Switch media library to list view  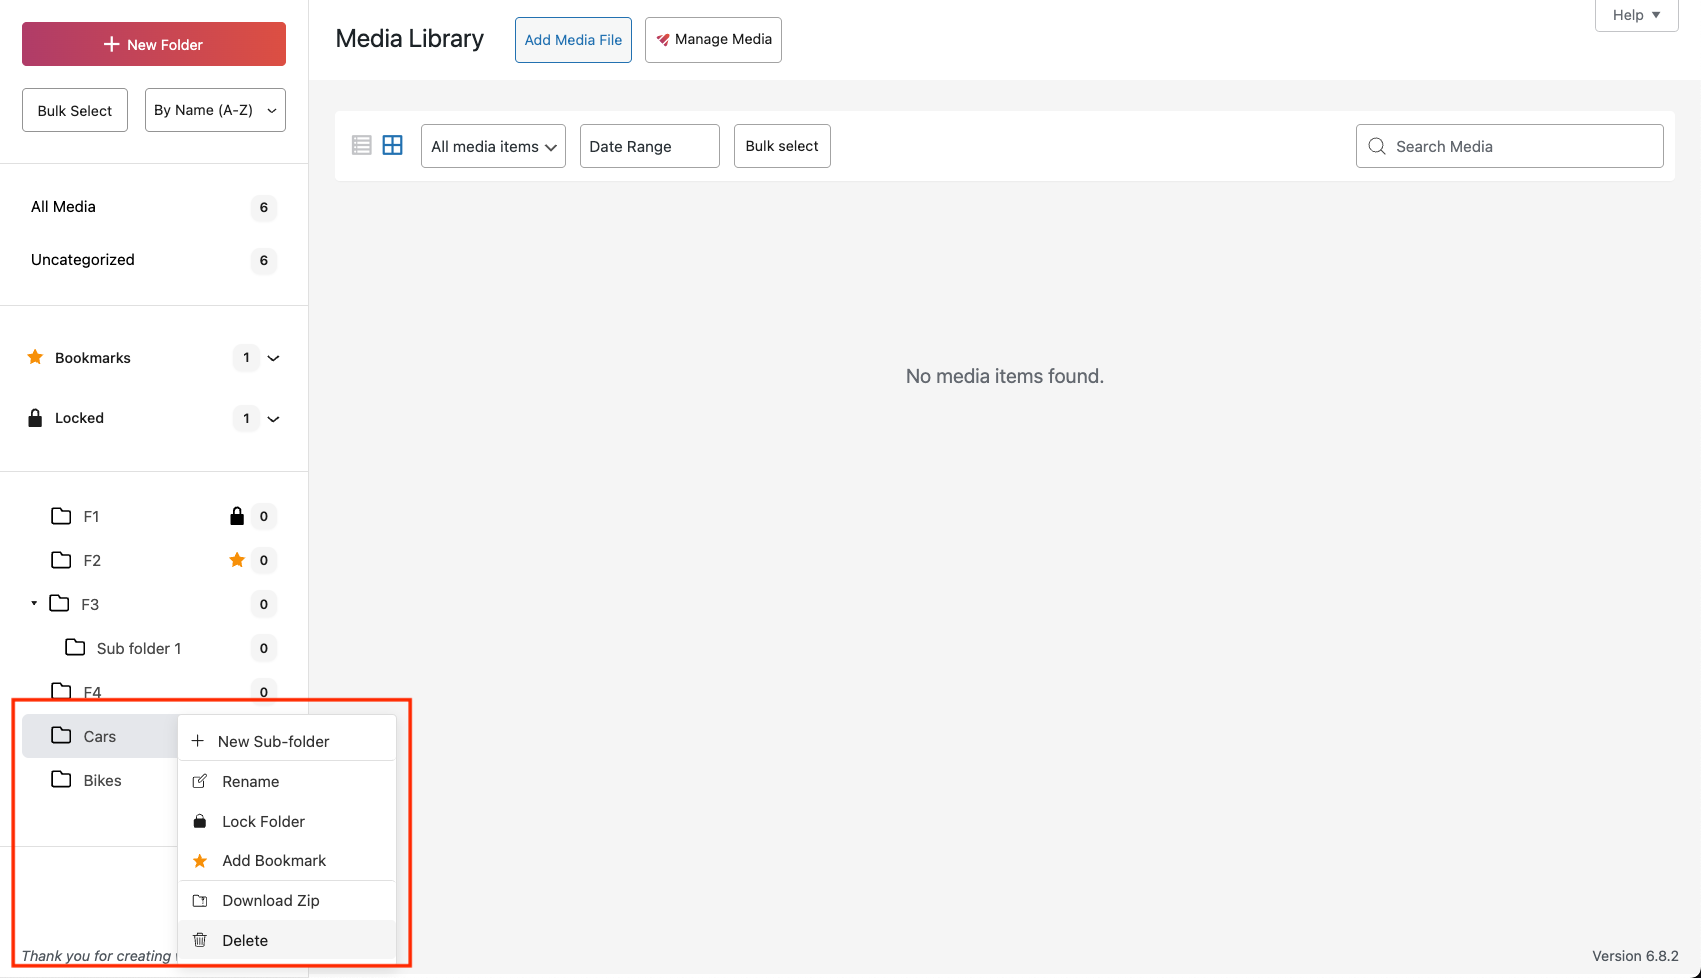coord(361,145)
